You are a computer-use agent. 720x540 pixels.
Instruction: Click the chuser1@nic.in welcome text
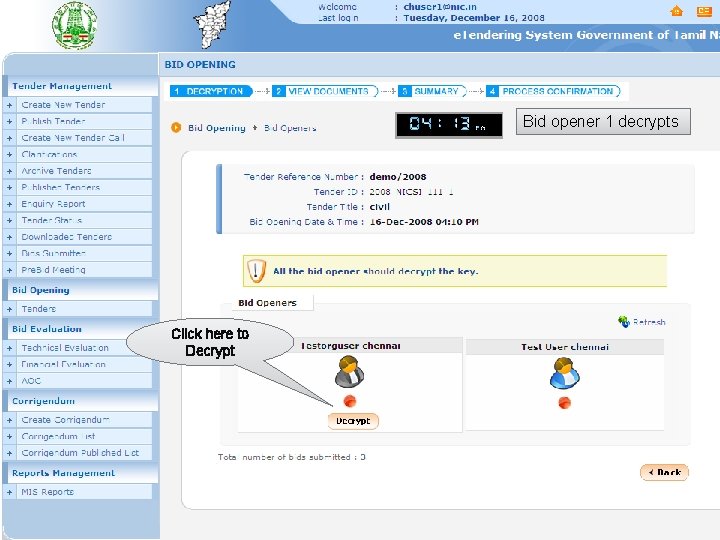(x=440, y=7)
